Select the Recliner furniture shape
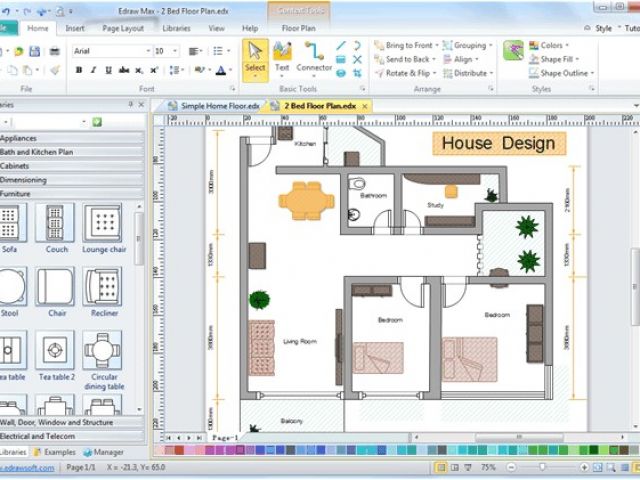 102,287
